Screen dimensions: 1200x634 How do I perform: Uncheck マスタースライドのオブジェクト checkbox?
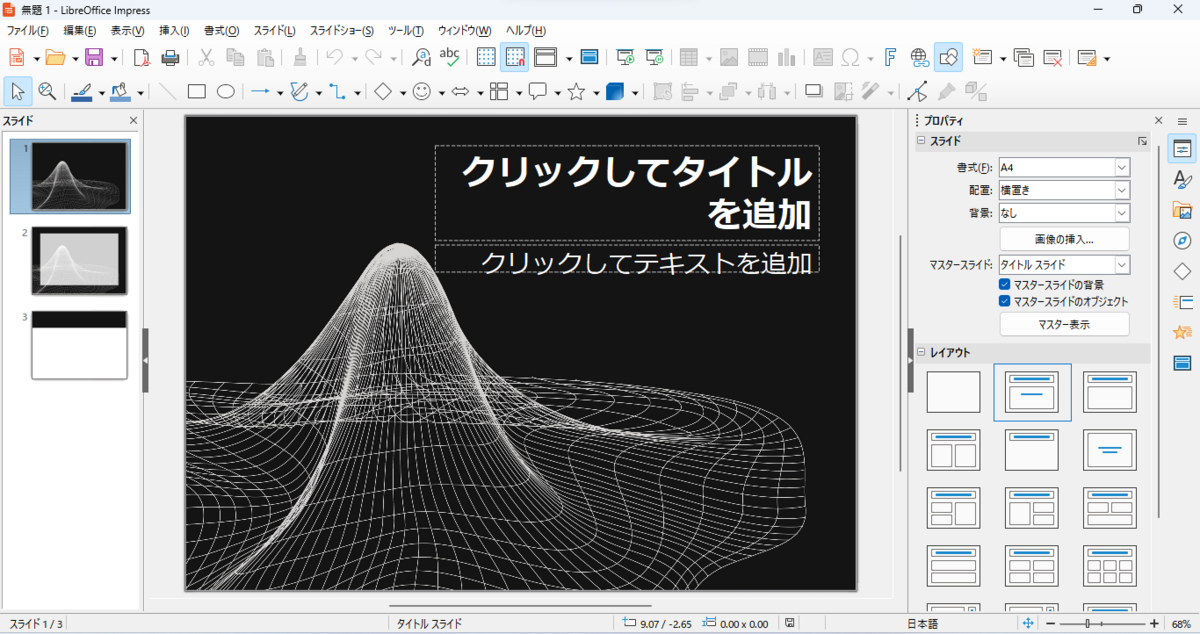click(x=1005, y=301)
